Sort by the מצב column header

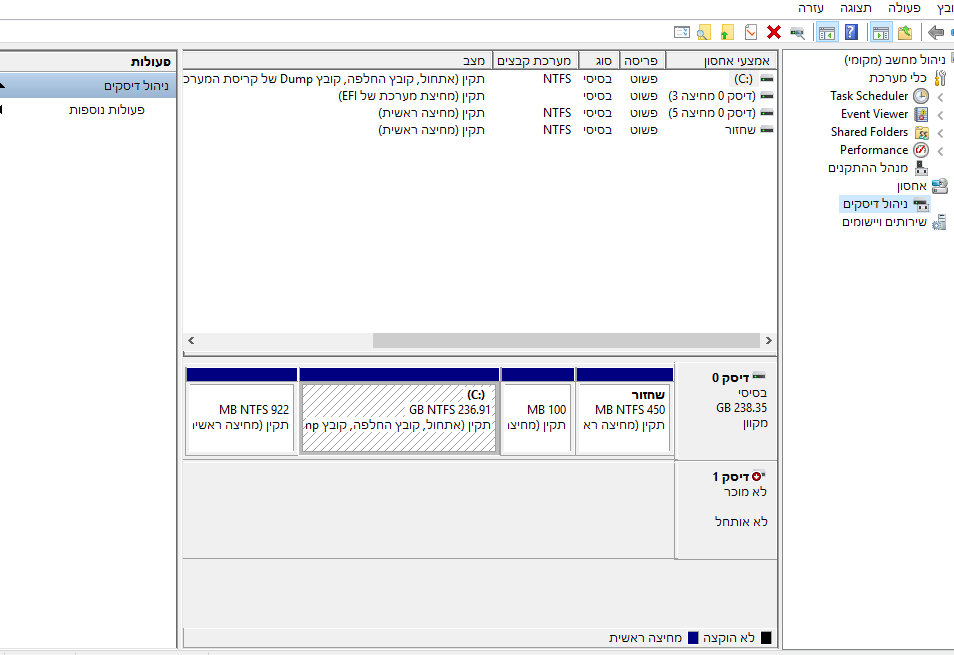point(338,60)
